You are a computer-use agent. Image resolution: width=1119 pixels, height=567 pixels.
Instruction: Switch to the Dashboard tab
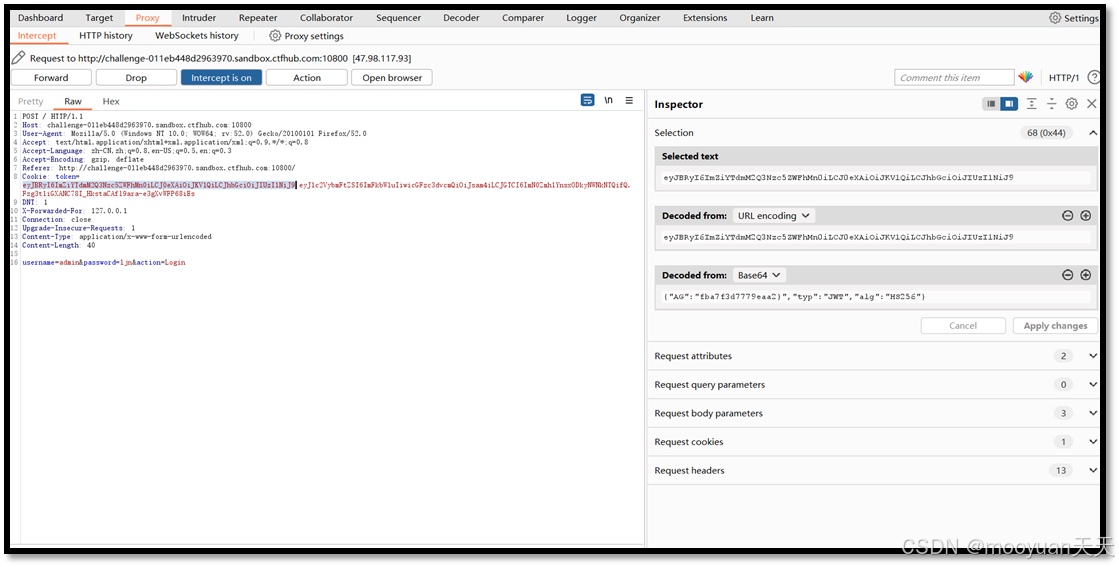pyautogui.click(x=41, y=18)
